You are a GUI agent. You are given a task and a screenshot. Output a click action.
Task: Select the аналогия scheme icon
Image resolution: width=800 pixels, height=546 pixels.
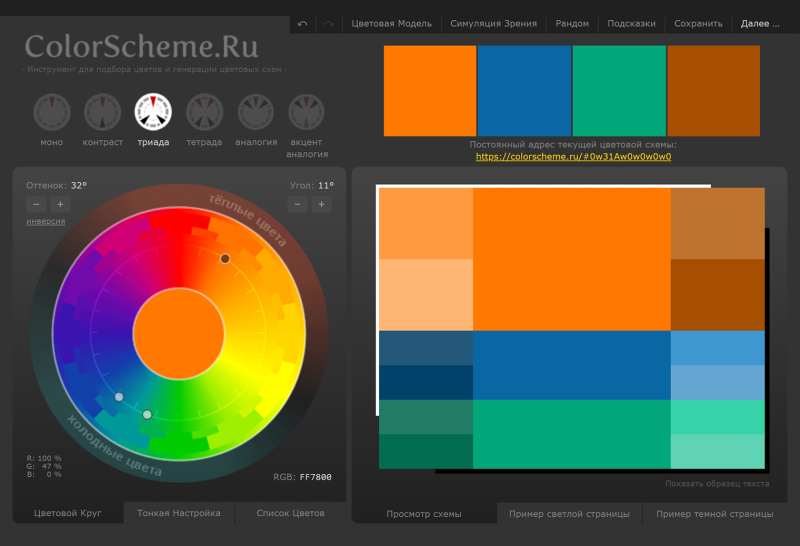pos(256,112)
